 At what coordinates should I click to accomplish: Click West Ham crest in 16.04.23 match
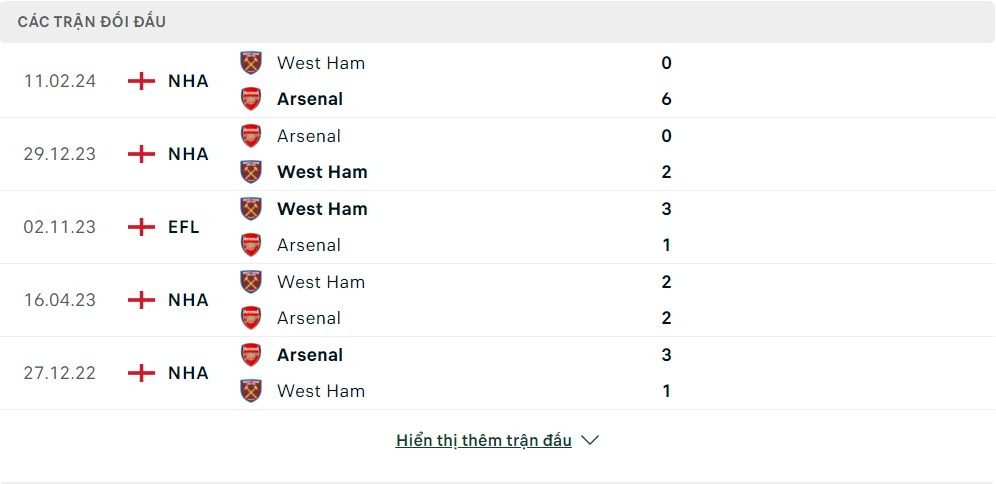click(251, 282)
